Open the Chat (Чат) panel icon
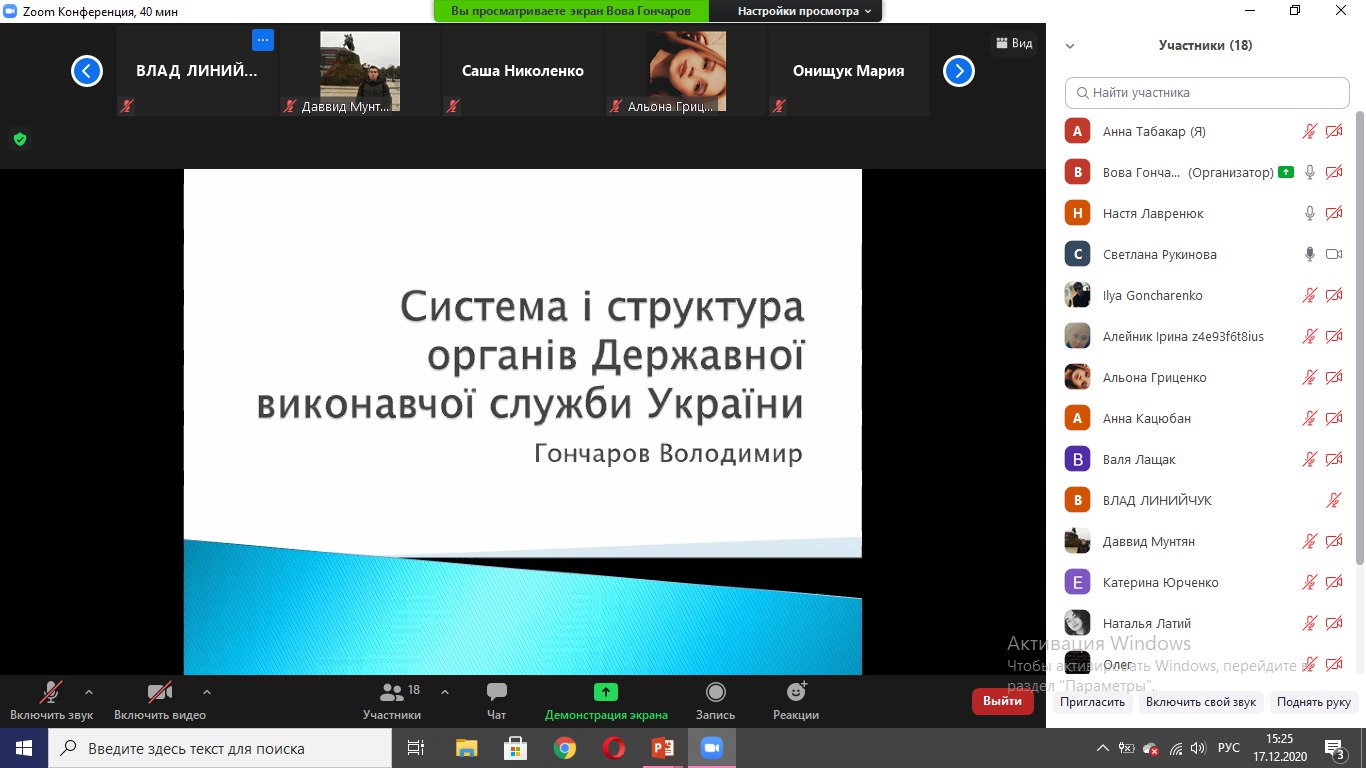Image resolution: width=1366 pixels, height=768 pixels. (496, 693)
